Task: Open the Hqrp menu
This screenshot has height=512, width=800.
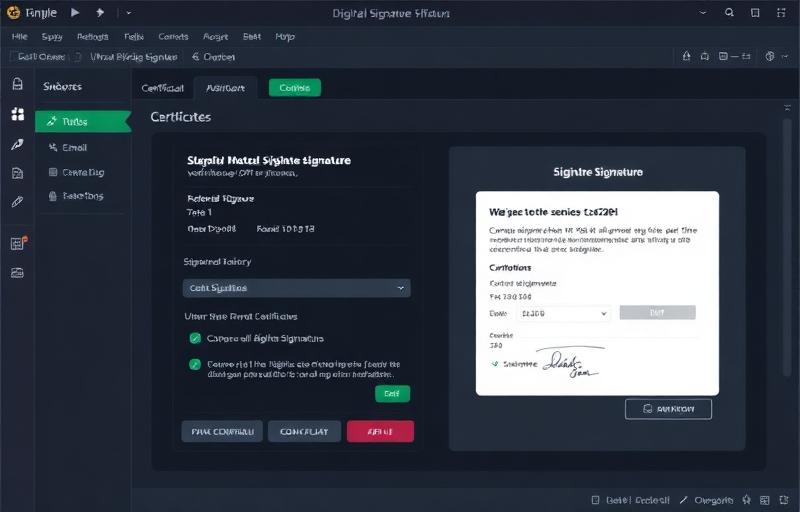Action: [x=285, y=37]
